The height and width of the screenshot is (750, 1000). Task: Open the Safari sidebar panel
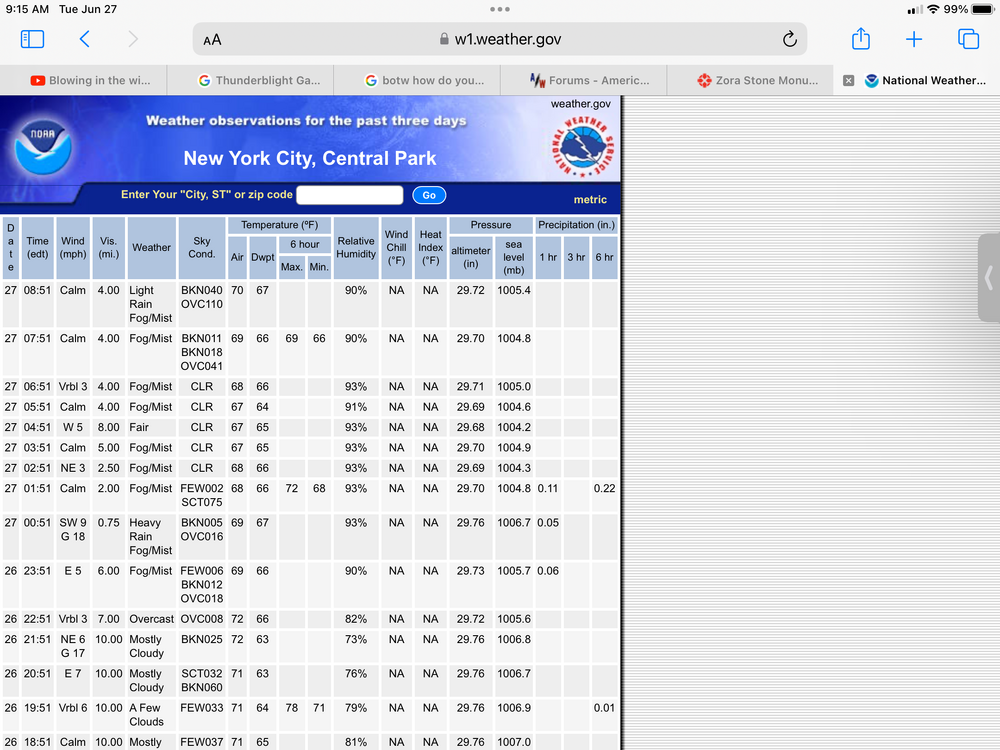pyautogui.click(x=33, y=39)
